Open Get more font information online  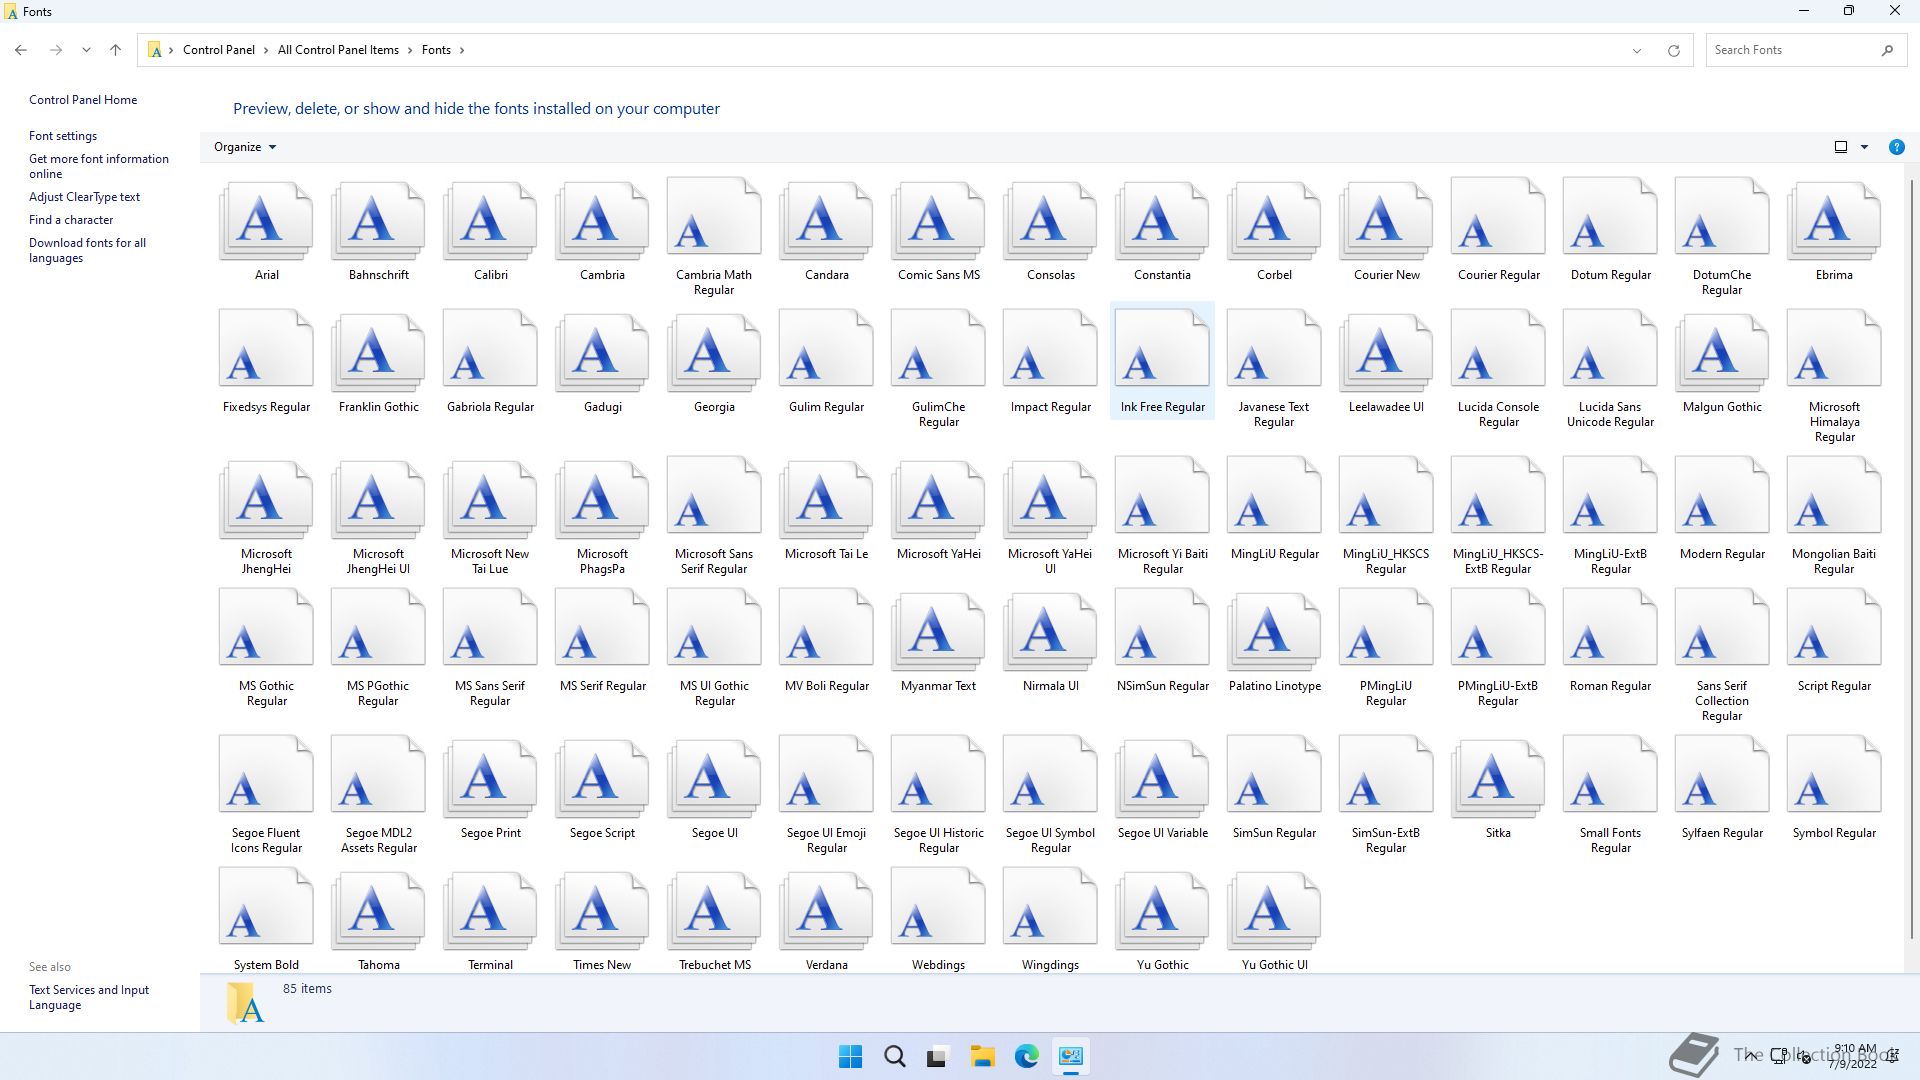99,166
